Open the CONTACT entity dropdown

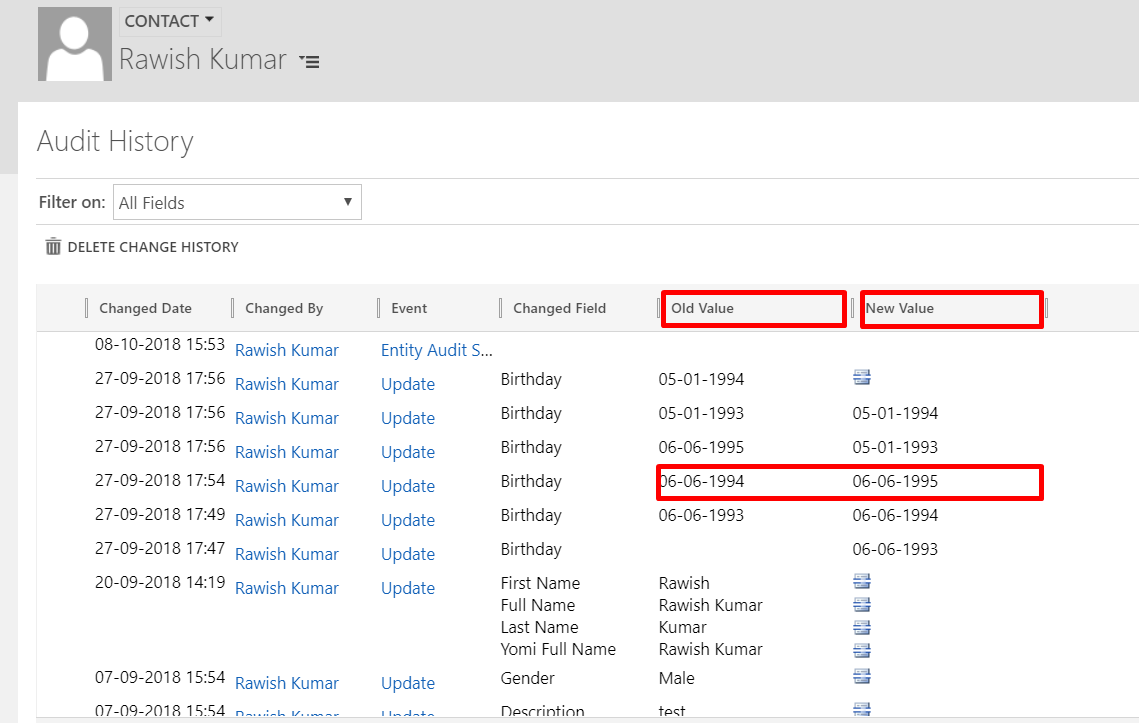tap(170, 21)
